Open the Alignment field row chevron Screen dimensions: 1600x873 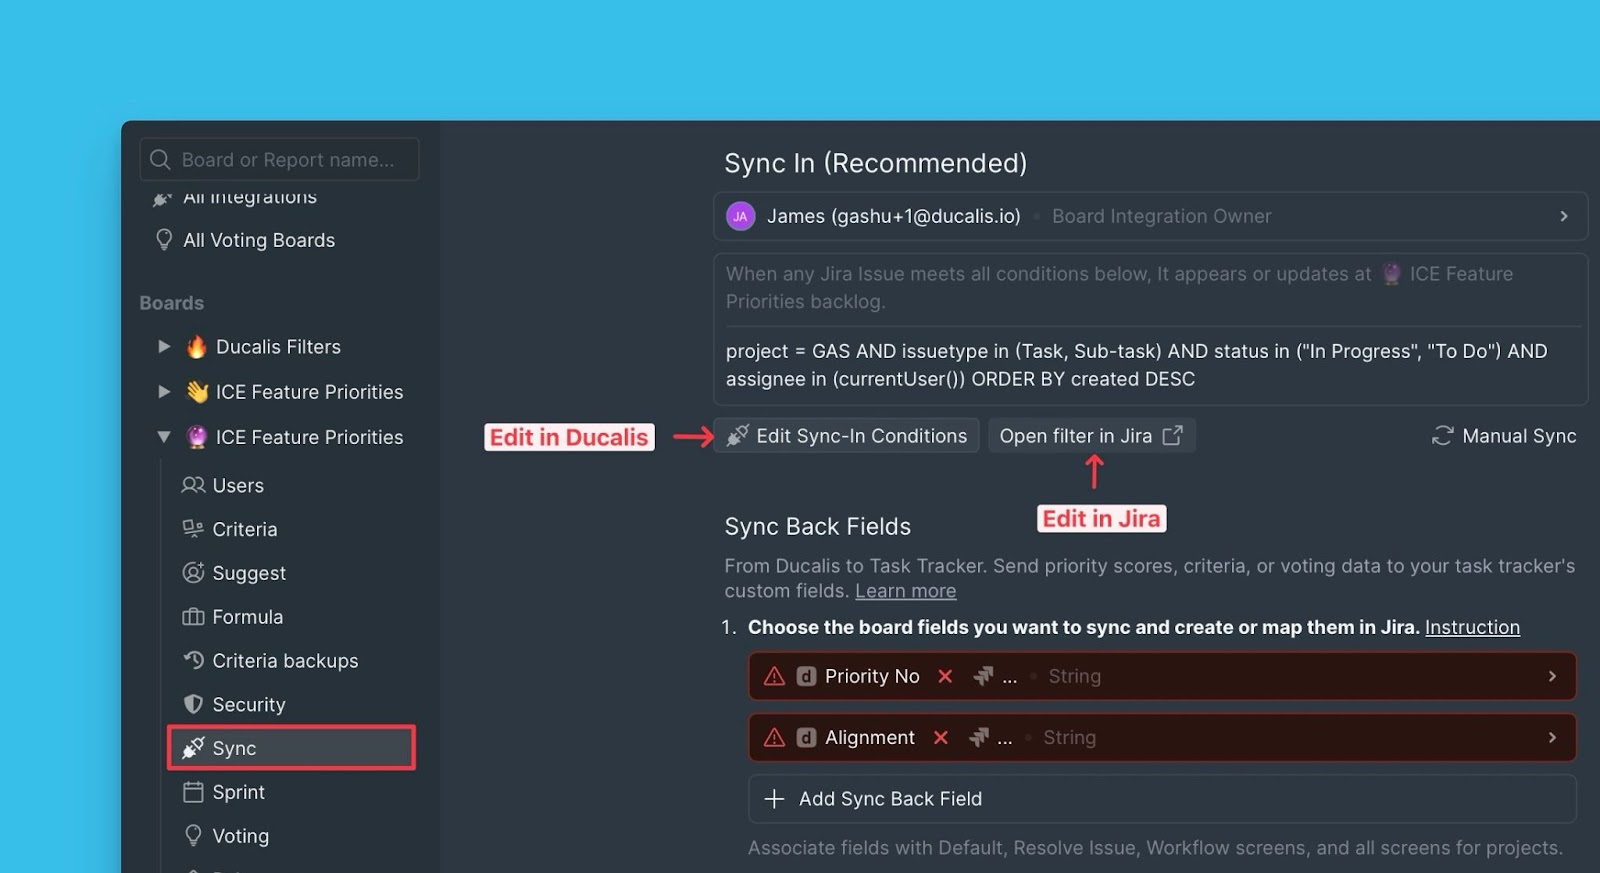1552,738
